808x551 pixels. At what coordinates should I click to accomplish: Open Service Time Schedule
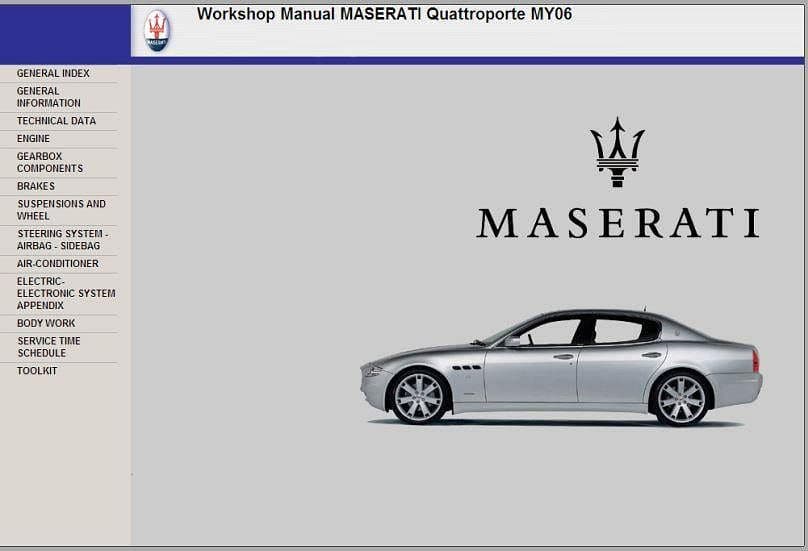49,347
